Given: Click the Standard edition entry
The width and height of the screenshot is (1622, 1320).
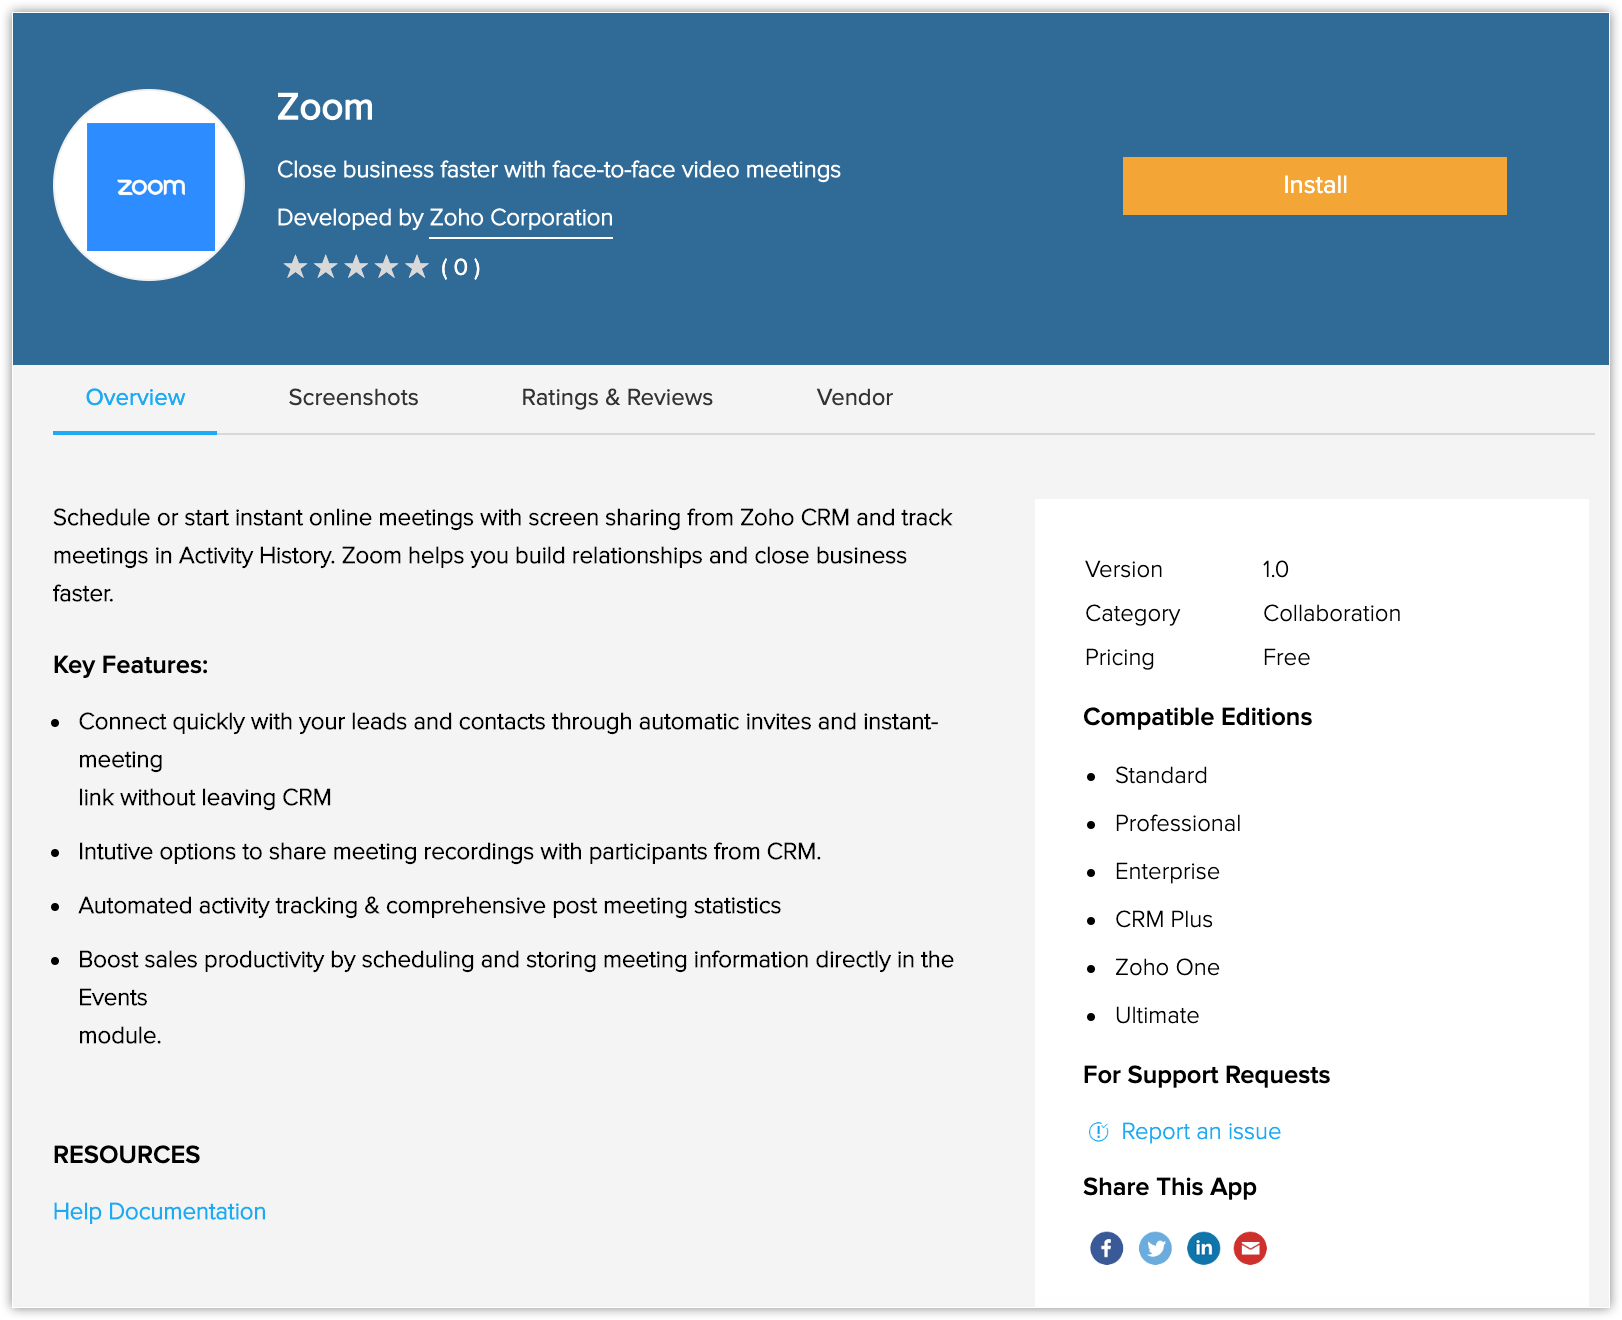Looking at the screenshot, I should [1161, 776].
